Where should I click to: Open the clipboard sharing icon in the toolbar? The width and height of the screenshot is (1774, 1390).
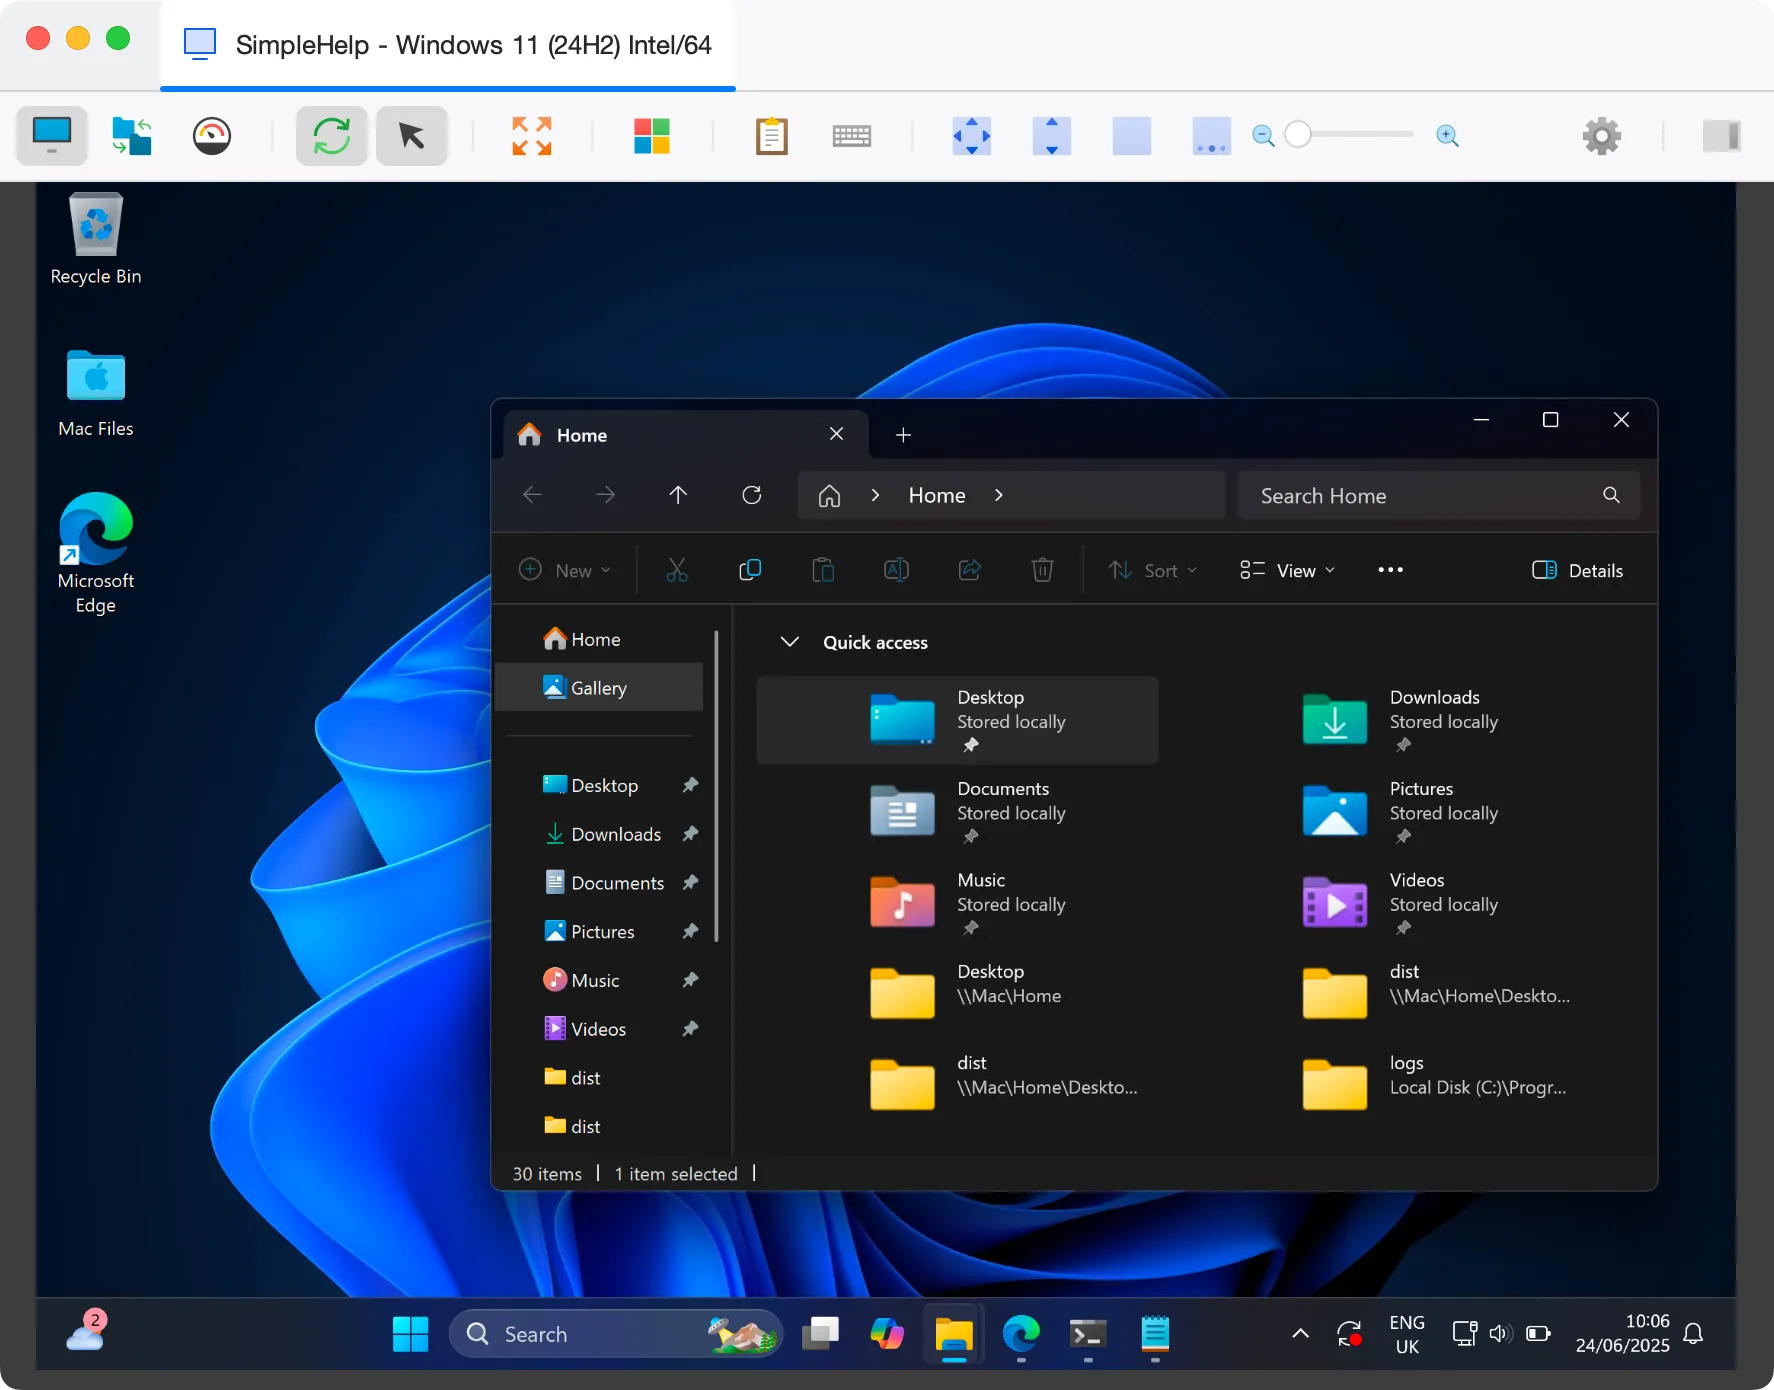click(772, 136)
